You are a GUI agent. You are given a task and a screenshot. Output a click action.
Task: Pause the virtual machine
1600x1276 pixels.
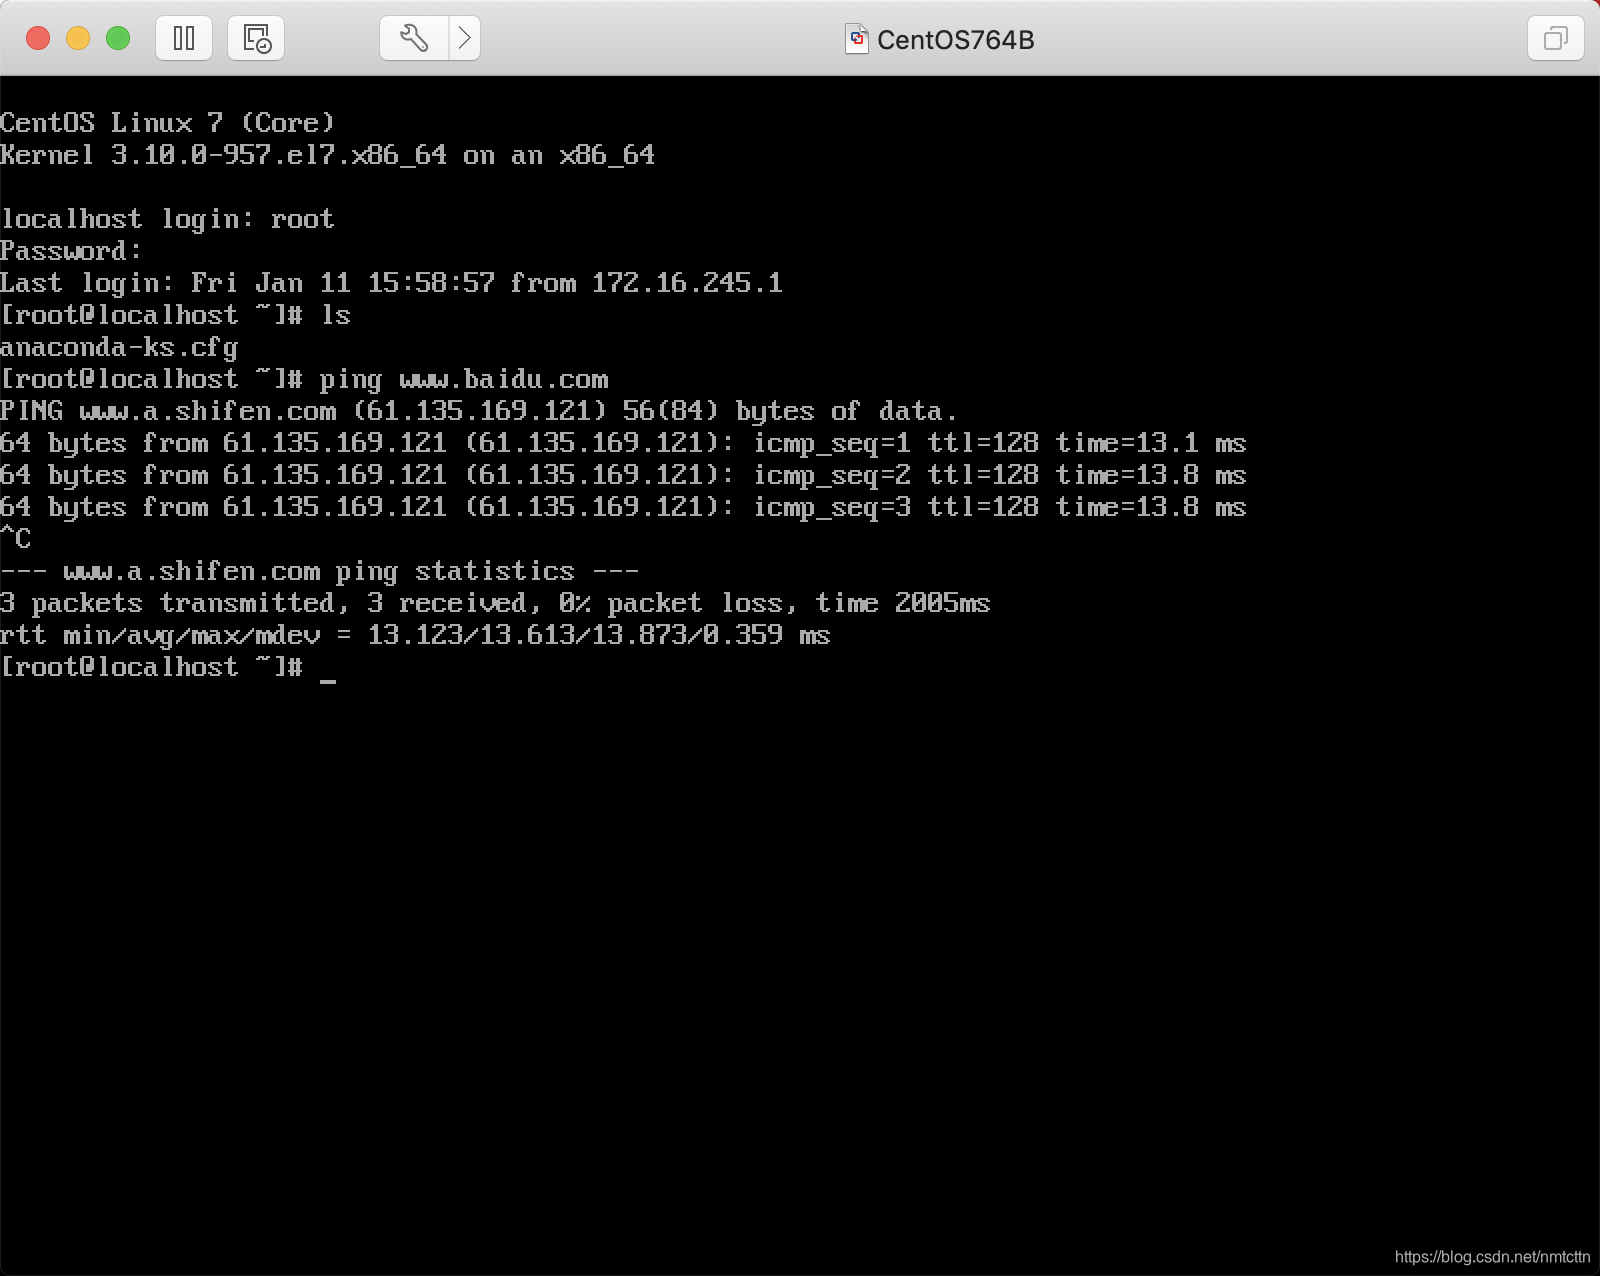[184, 39]
